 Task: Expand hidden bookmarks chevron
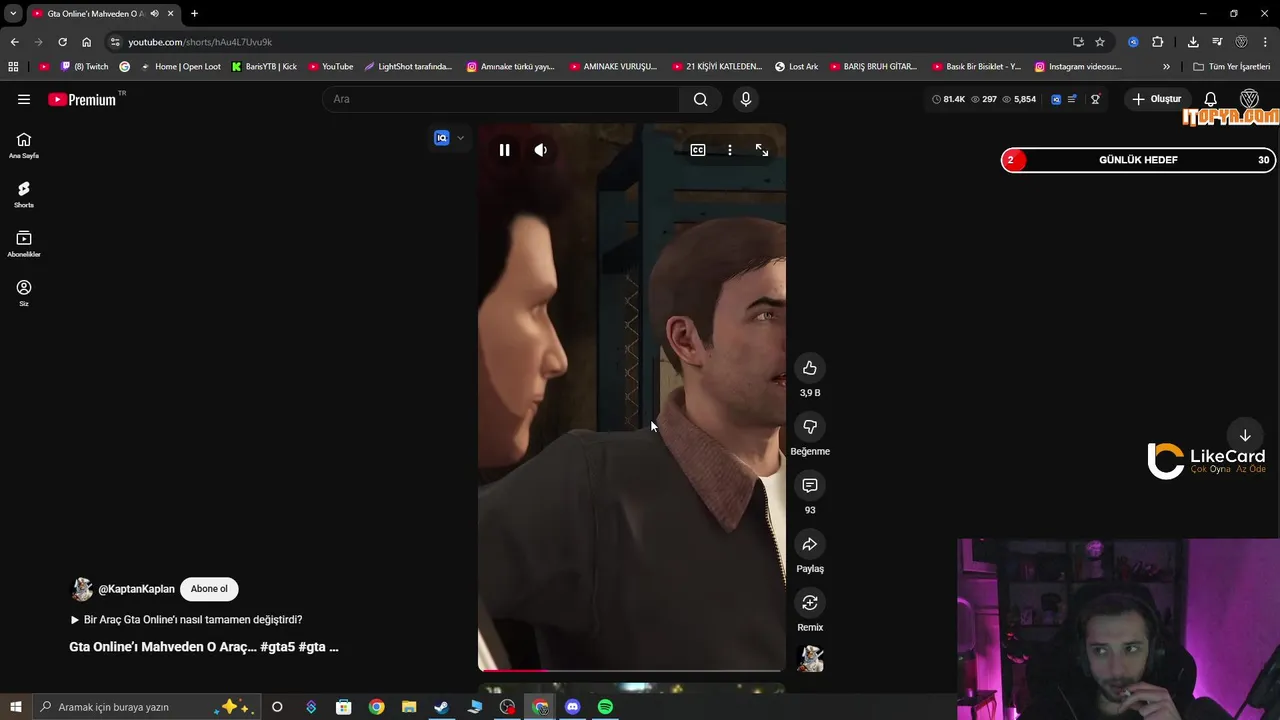click(x=1166, y=67)
